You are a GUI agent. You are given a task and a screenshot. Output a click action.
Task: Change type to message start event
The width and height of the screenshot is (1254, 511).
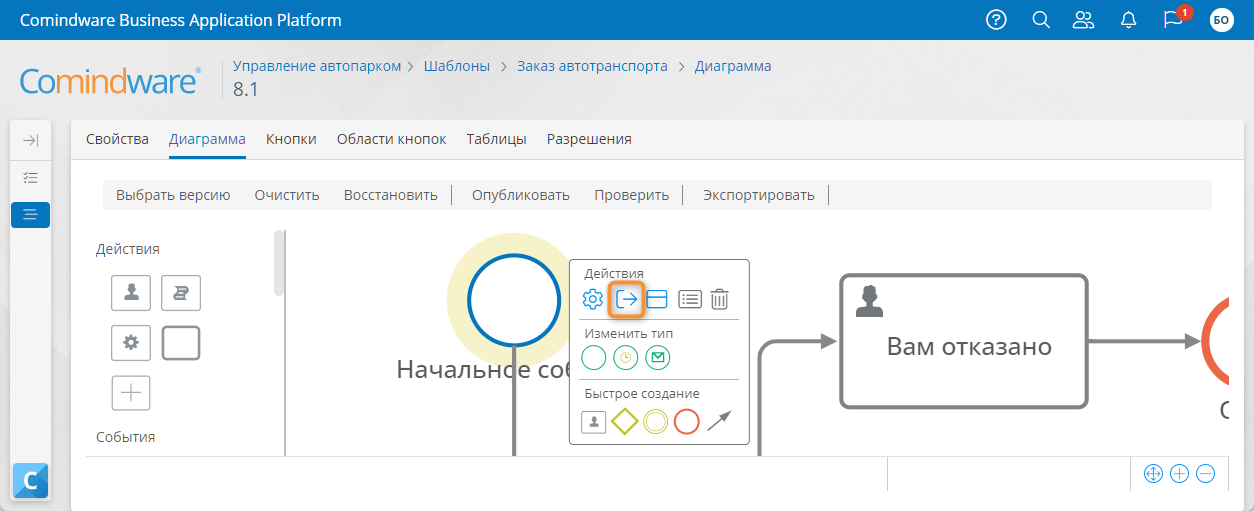coord(657,357)
